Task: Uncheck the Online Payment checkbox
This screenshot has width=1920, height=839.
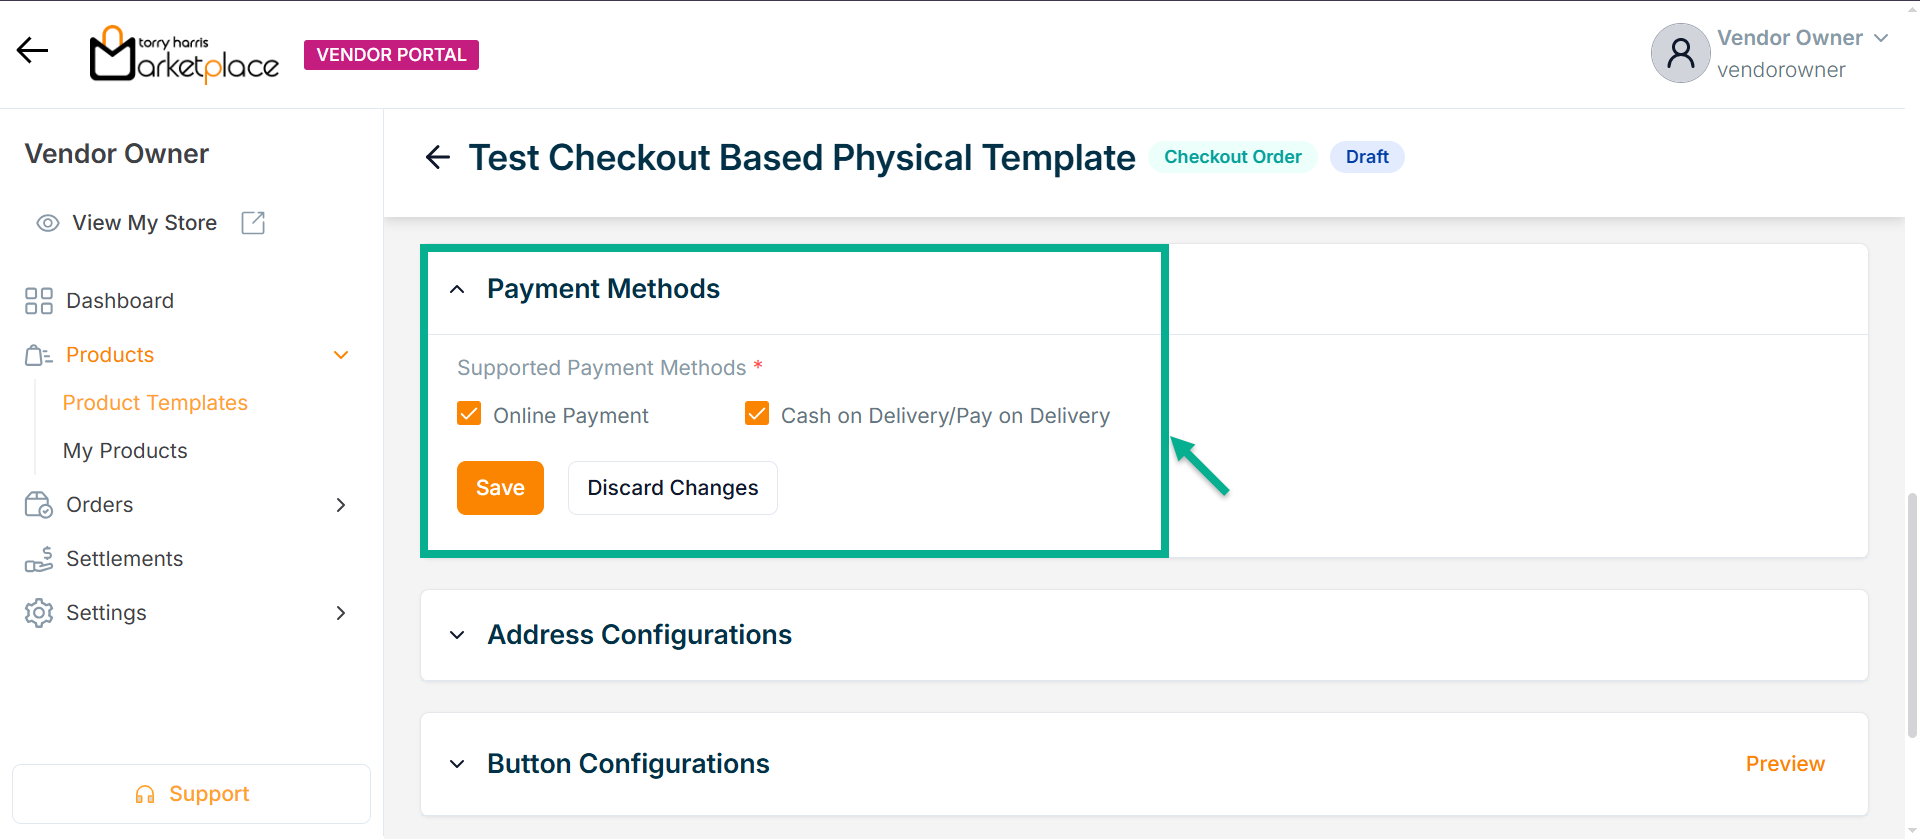Action: pyautogui.click(x=469, y=414)
